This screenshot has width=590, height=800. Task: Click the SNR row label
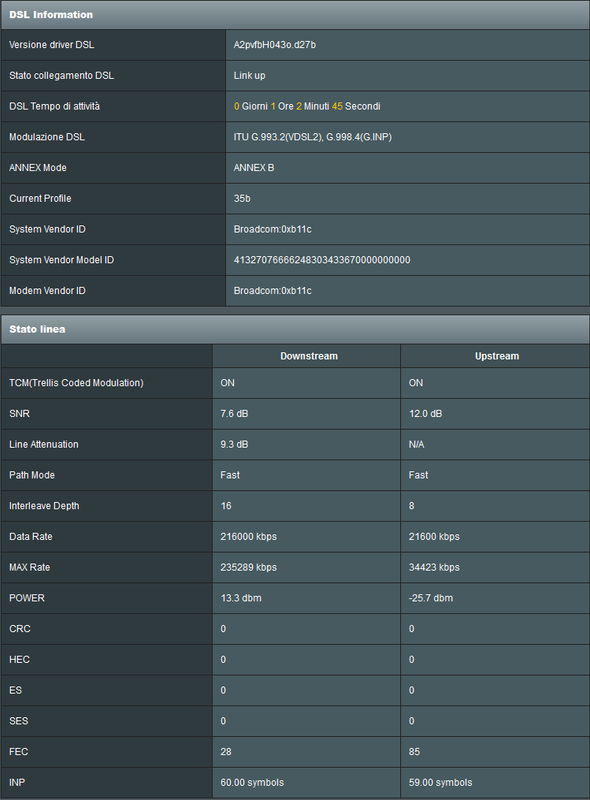(19, 413)
